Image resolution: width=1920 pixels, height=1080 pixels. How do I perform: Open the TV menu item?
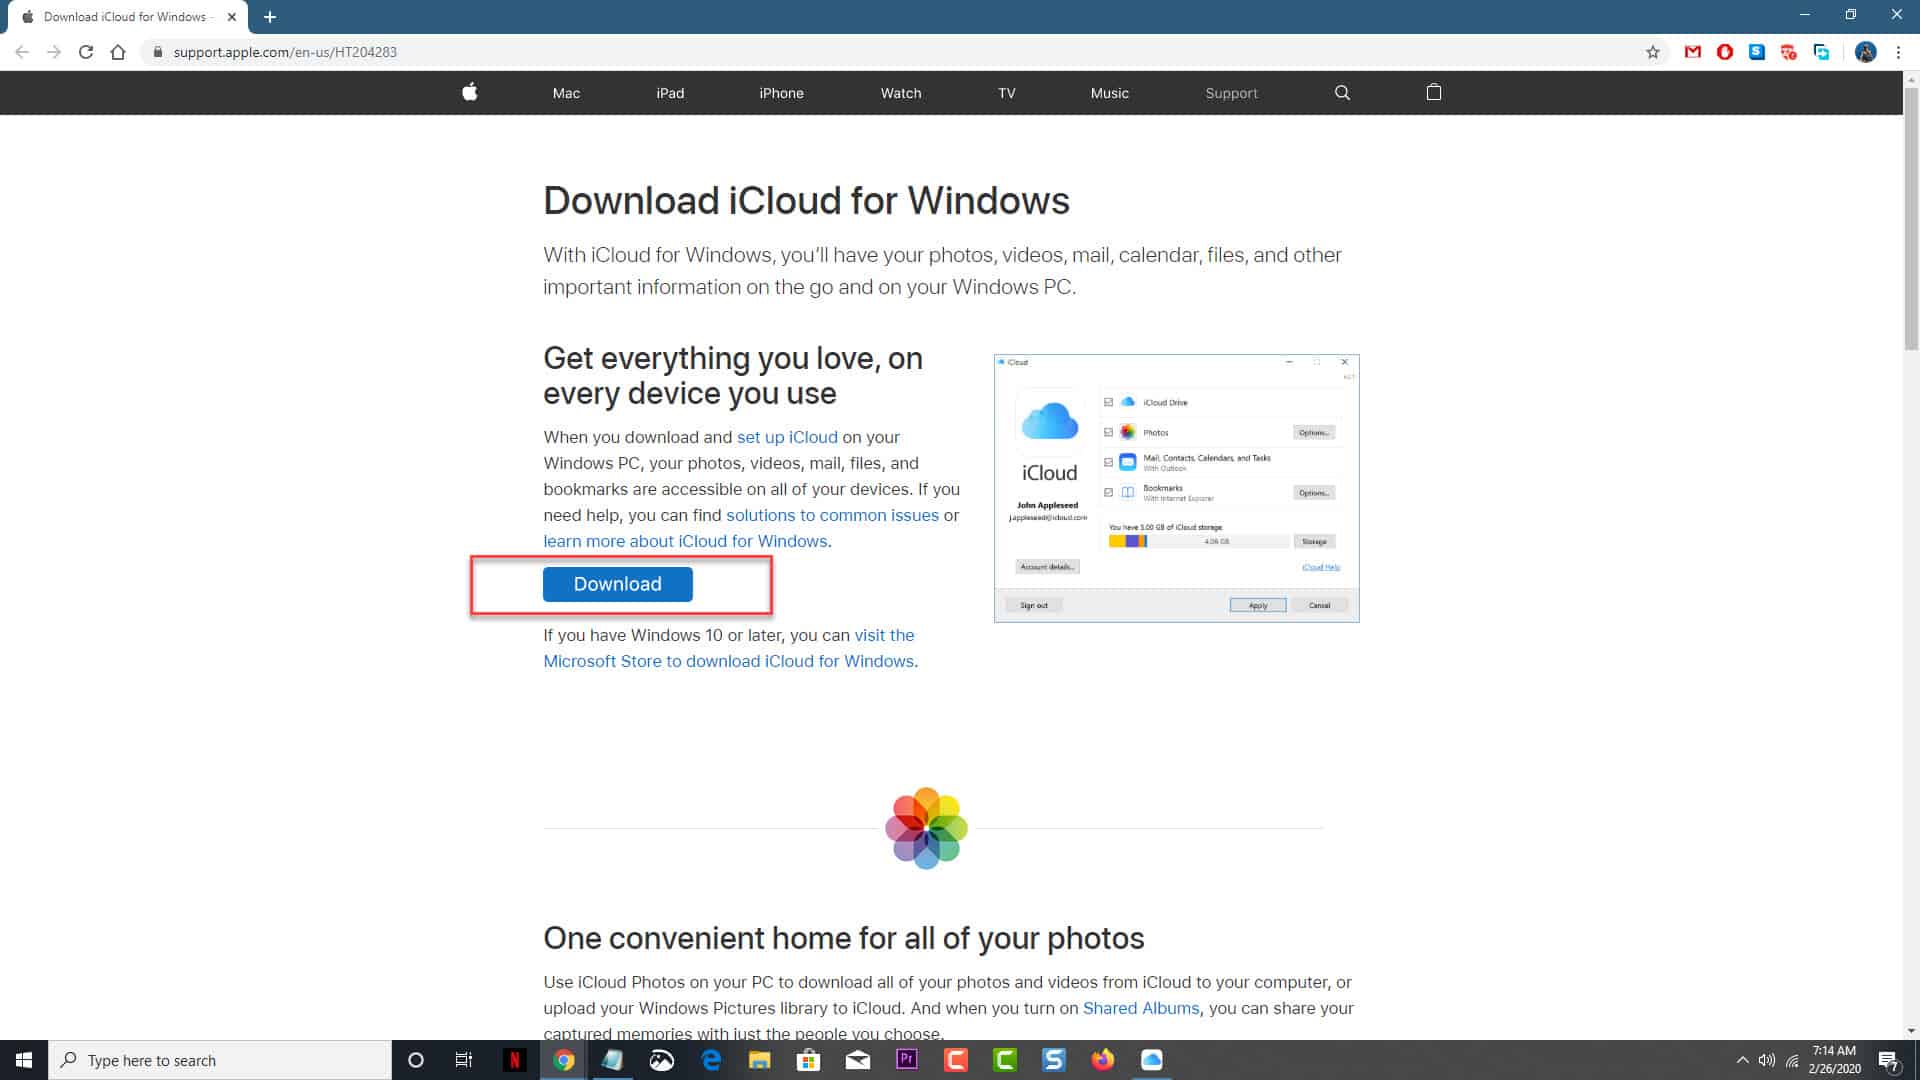pos(1007,93)
